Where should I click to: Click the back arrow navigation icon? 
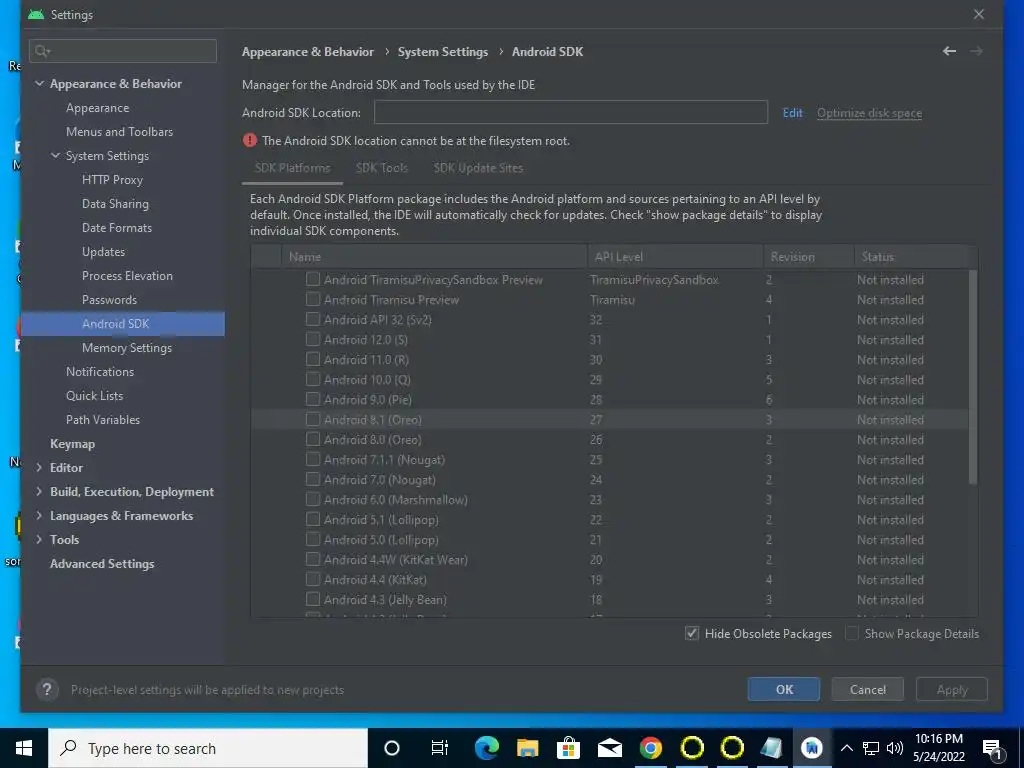tap(949, 51)
